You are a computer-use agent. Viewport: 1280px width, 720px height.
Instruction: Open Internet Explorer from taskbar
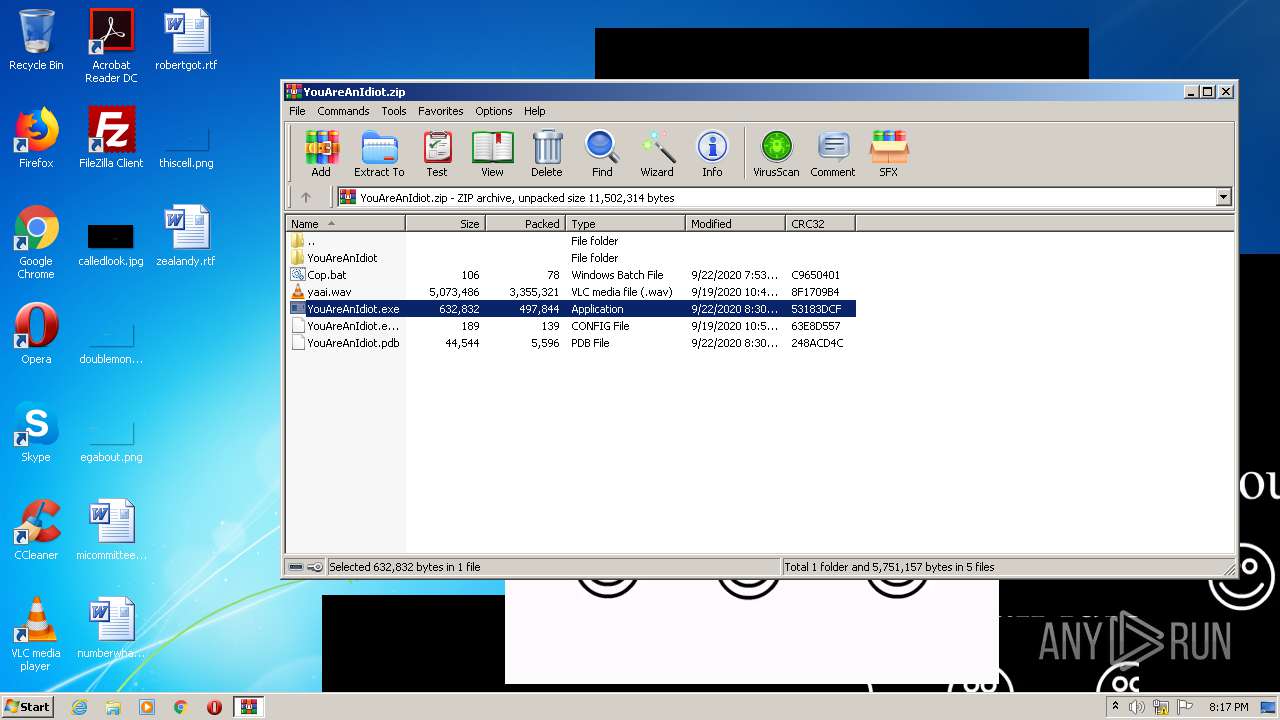click(79, 707)
